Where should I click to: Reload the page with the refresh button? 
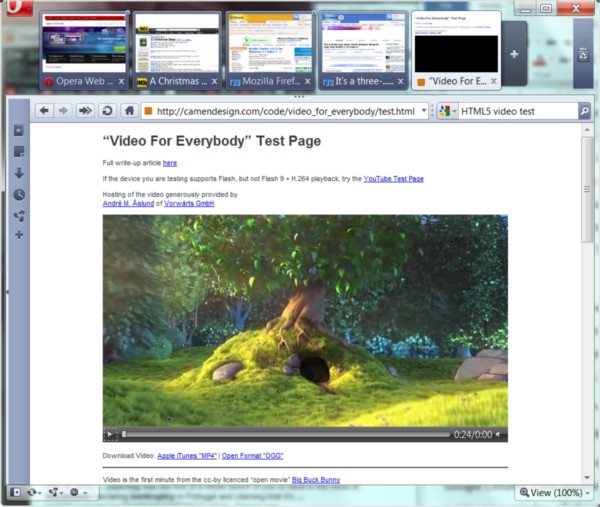[108, 111]
